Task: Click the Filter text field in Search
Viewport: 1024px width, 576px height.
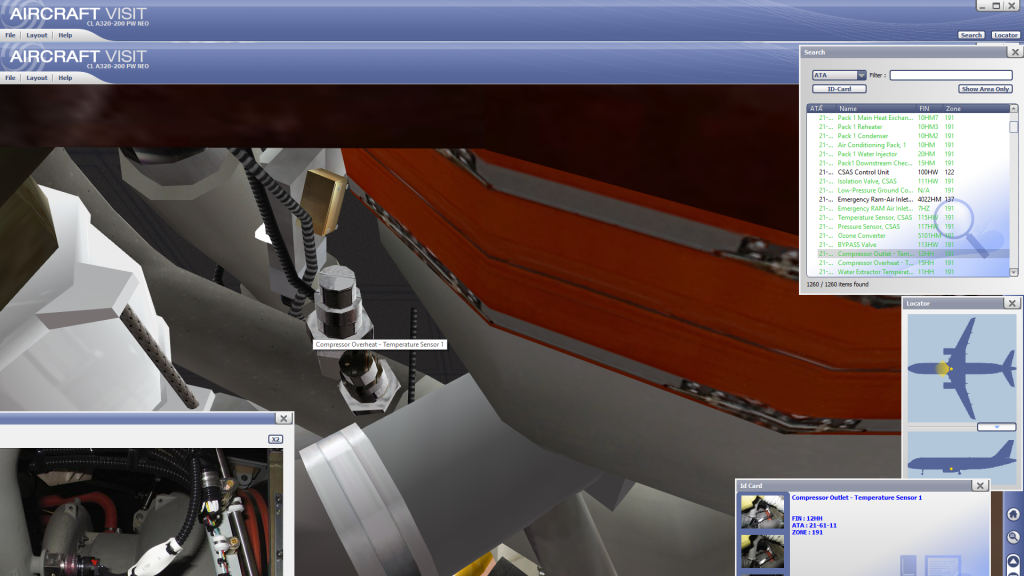Action: coord(951,75)
